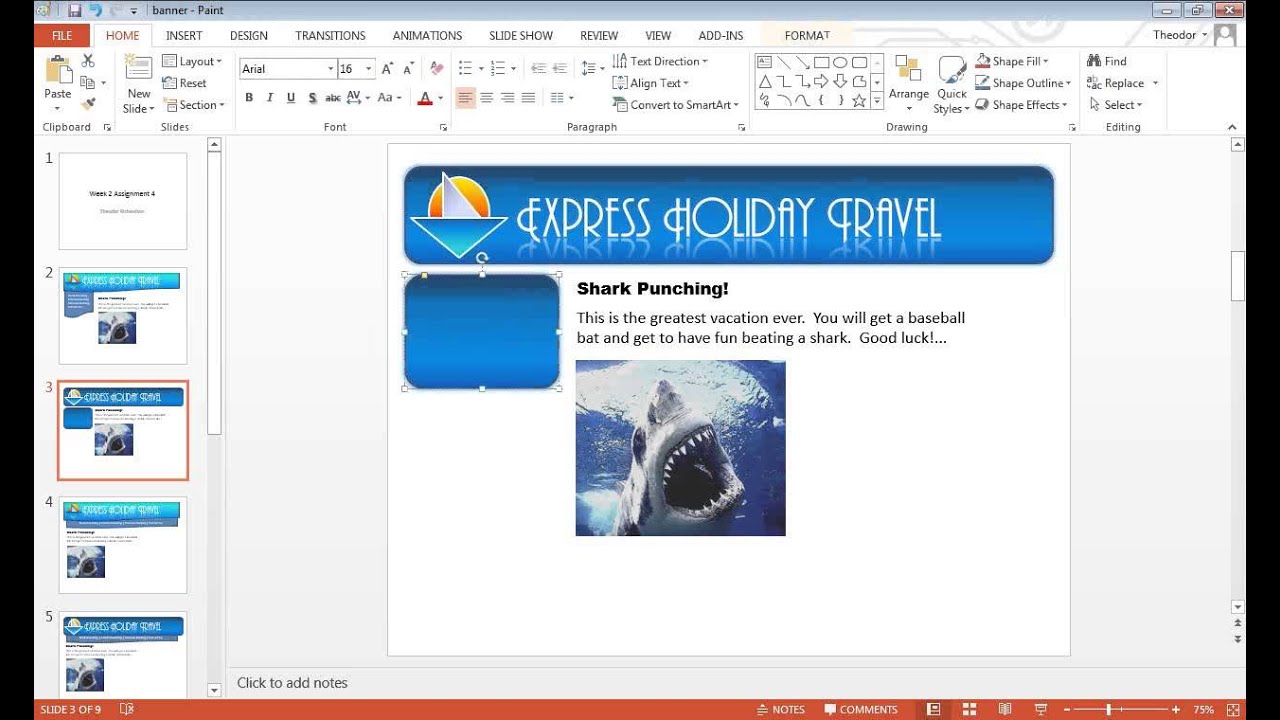Open the Text Direction dropdown
Image resolution: width=1280 pixels, height=720 pixels.
coord(660,61)
